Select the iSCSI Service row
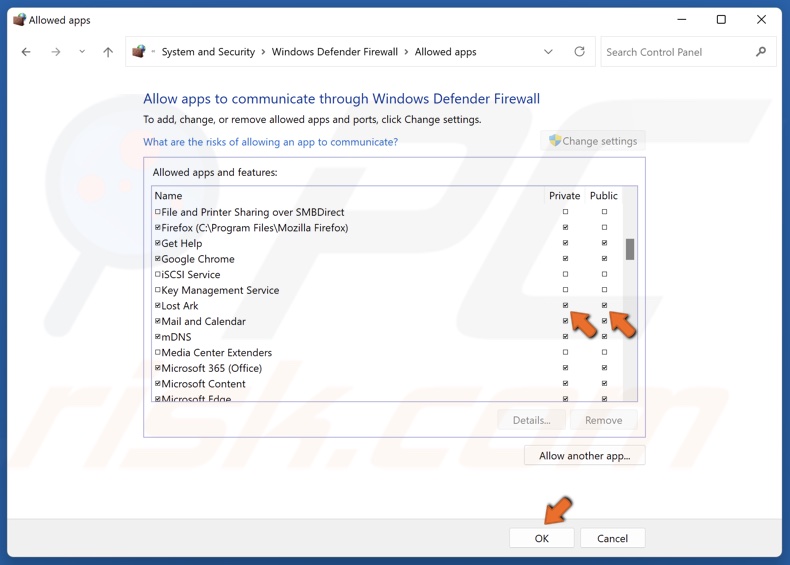790x565 pixels. click(387, 274)
